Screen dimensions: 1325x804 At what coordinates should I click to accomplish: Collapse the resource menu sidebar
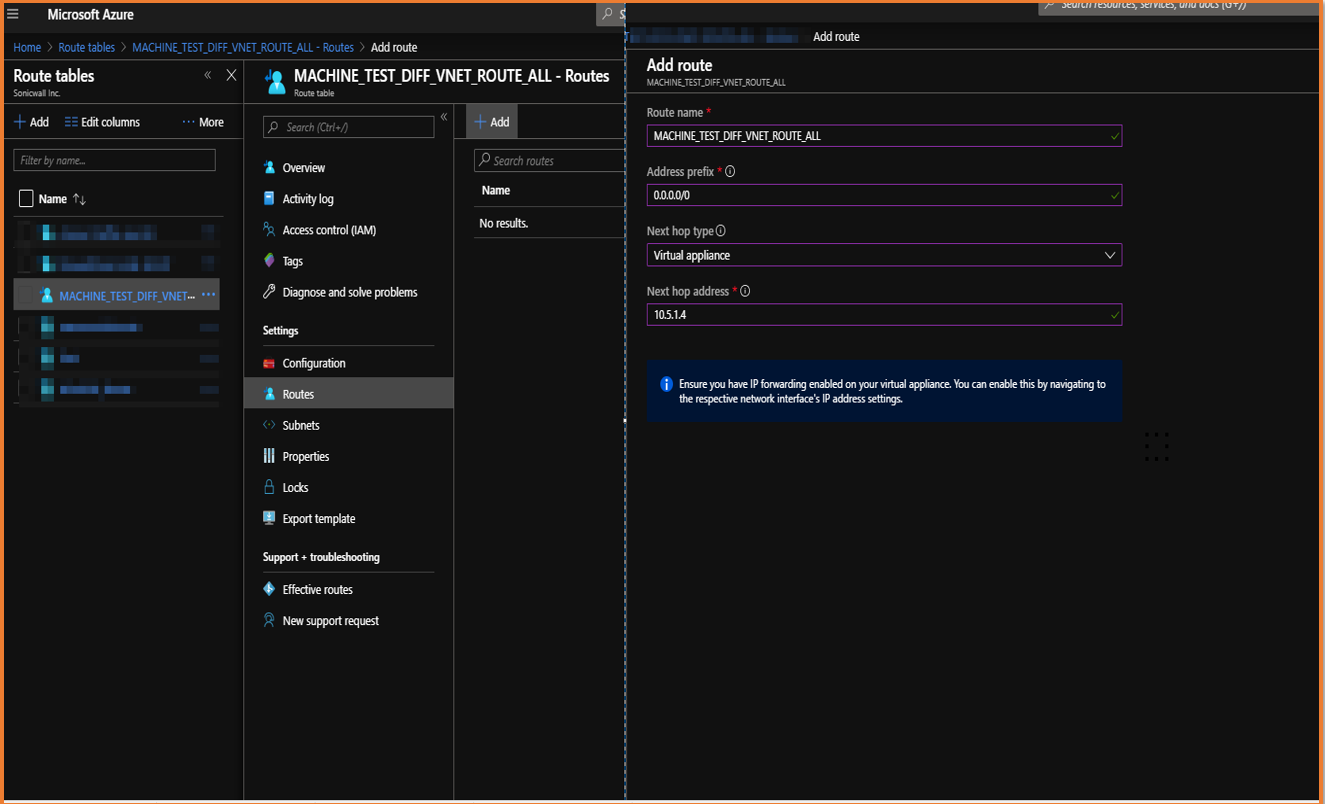point(444,117)
